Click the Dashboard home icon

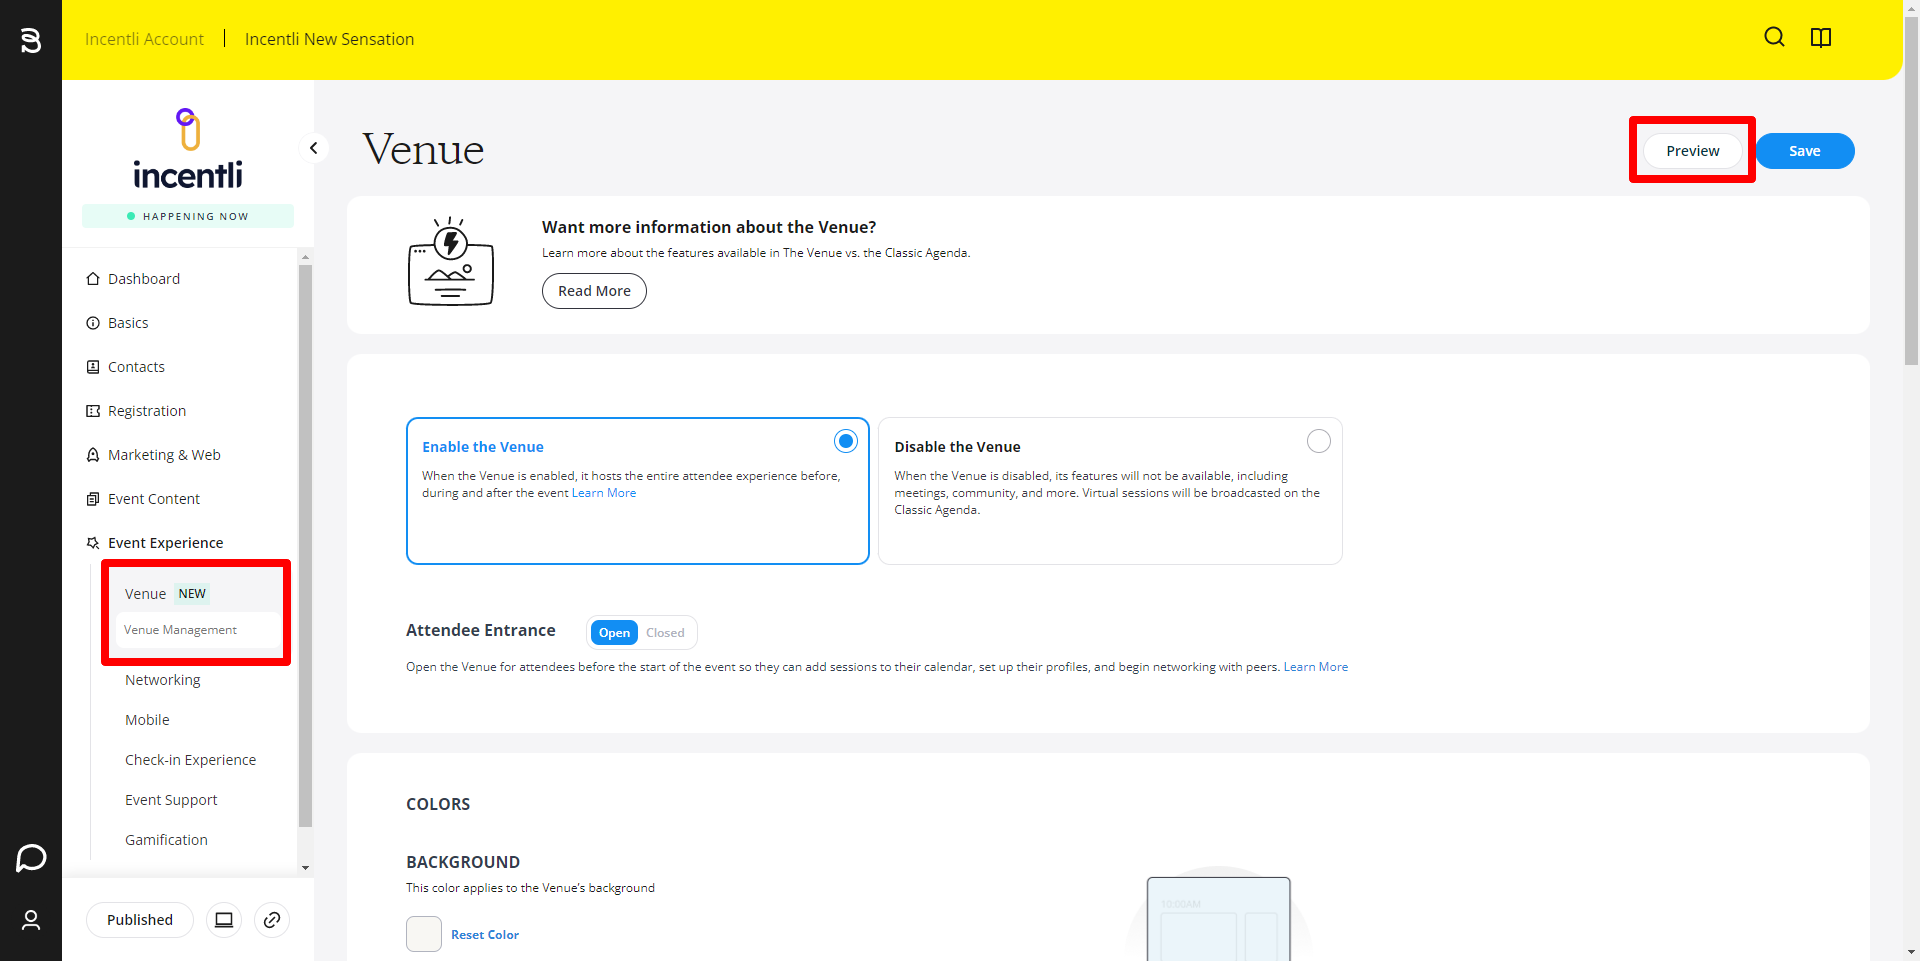[x=93, y=279]
